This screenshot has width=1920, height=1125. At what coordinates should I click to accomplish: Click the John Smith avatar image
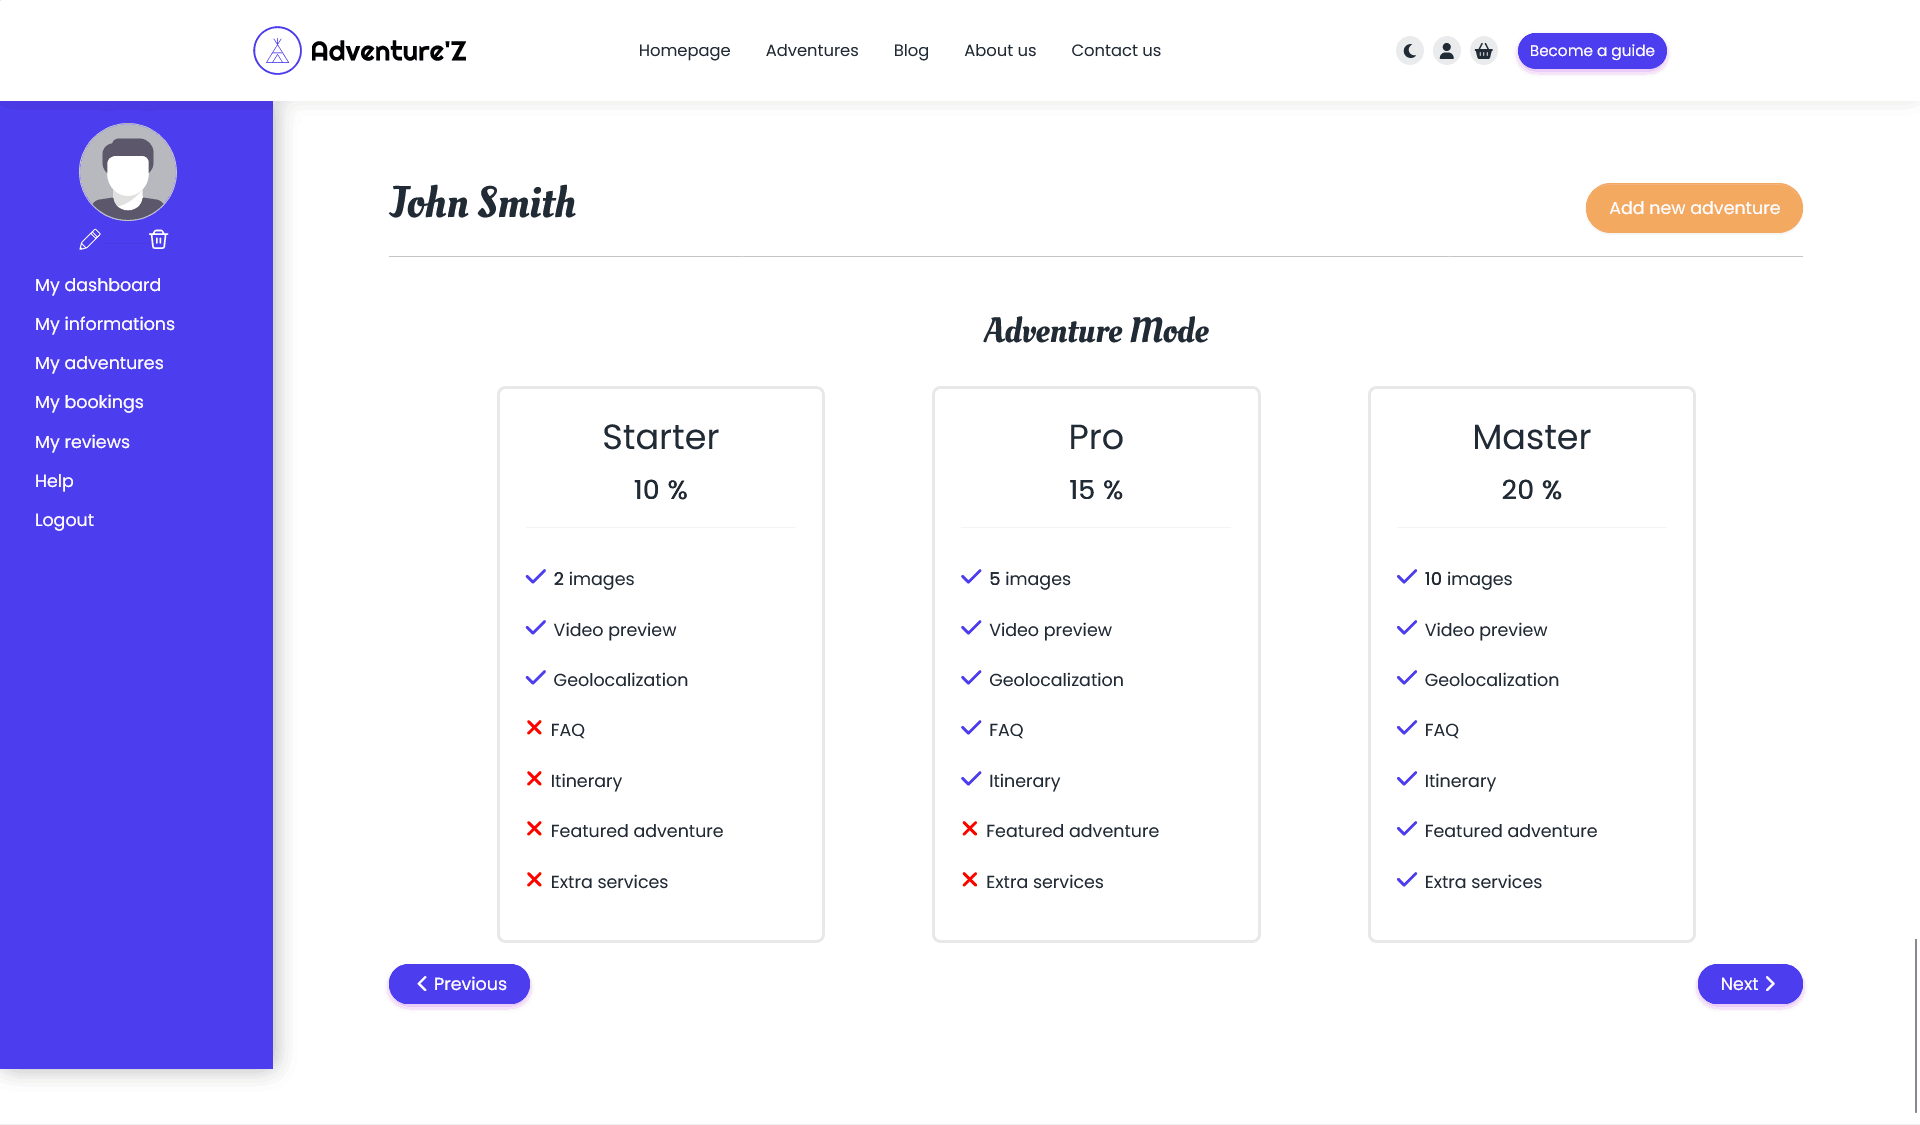(128, 172)
